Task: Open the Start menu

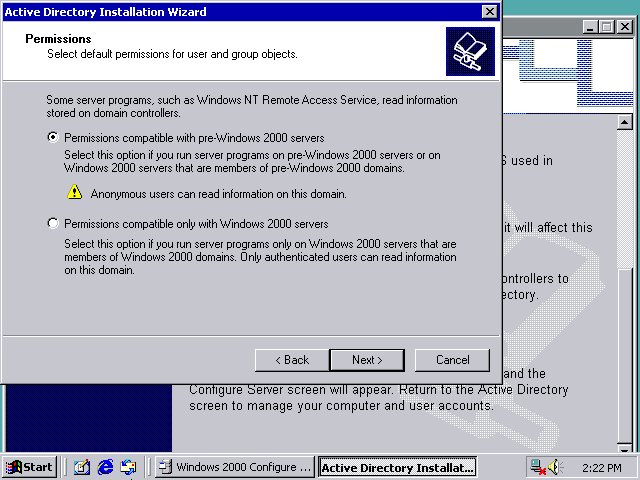Action: [x=29, y=467]
